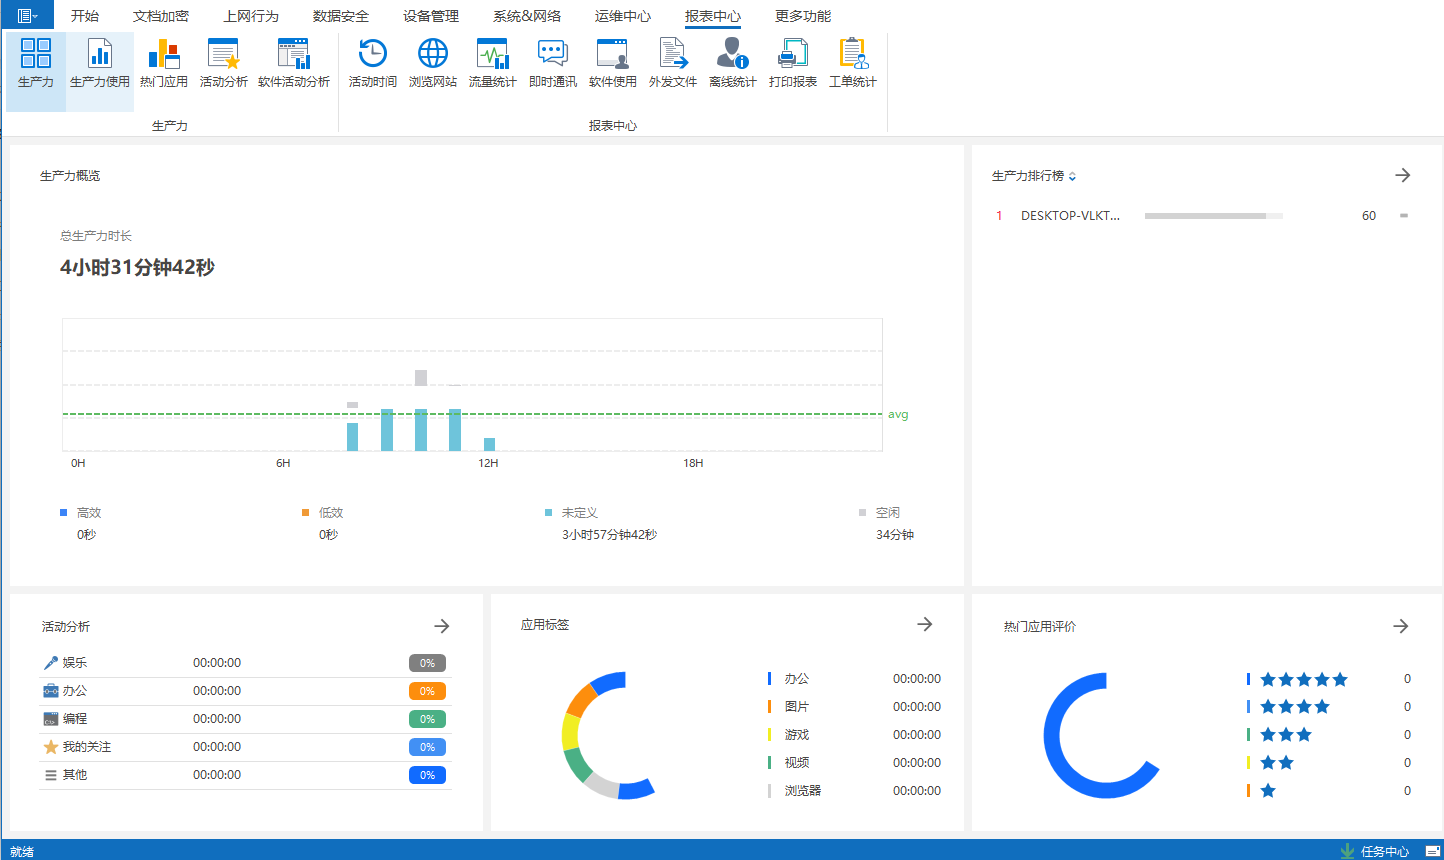Screen dimensions: 1444x860
Task: Switch to the 文档加密 tab
Action: 160,16
